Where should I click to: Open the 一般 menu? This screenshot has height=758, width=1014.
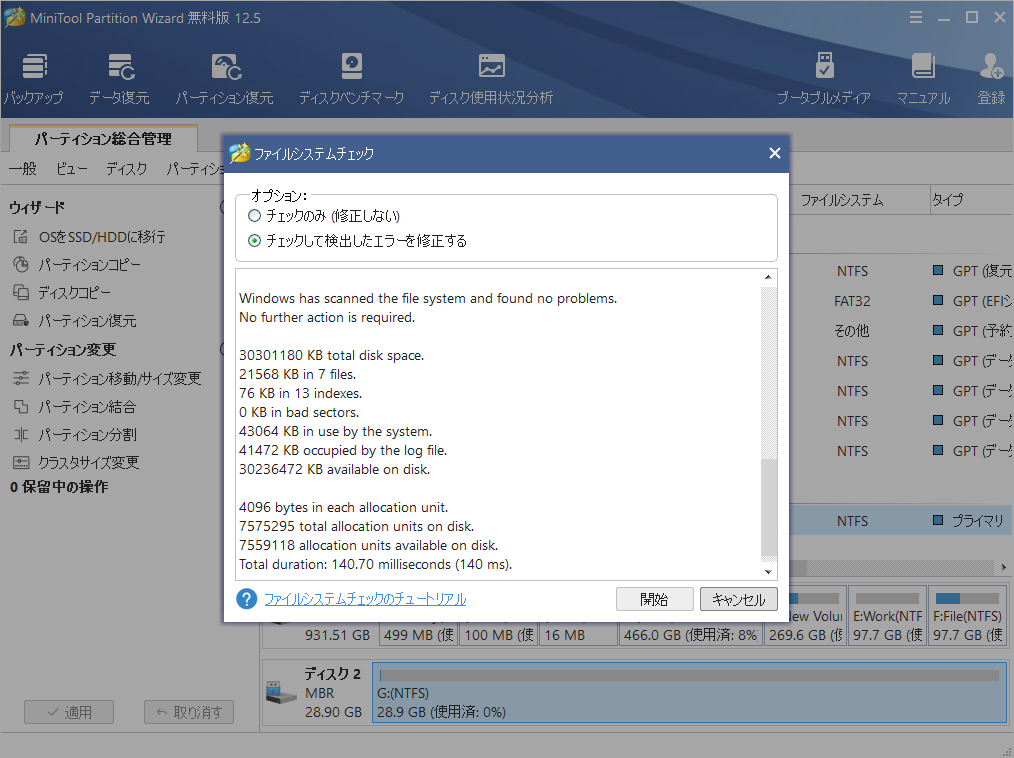point(23,169)
